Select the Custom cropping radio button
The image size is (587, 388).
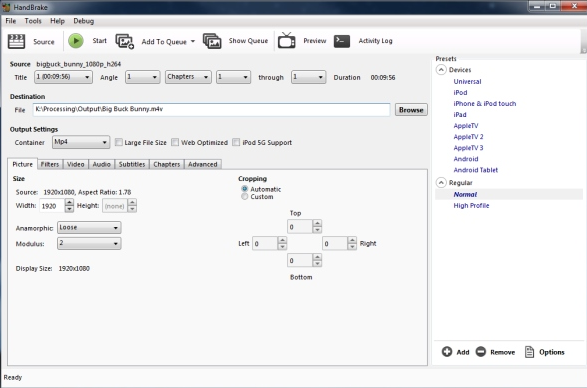click(x=244, y=197)
